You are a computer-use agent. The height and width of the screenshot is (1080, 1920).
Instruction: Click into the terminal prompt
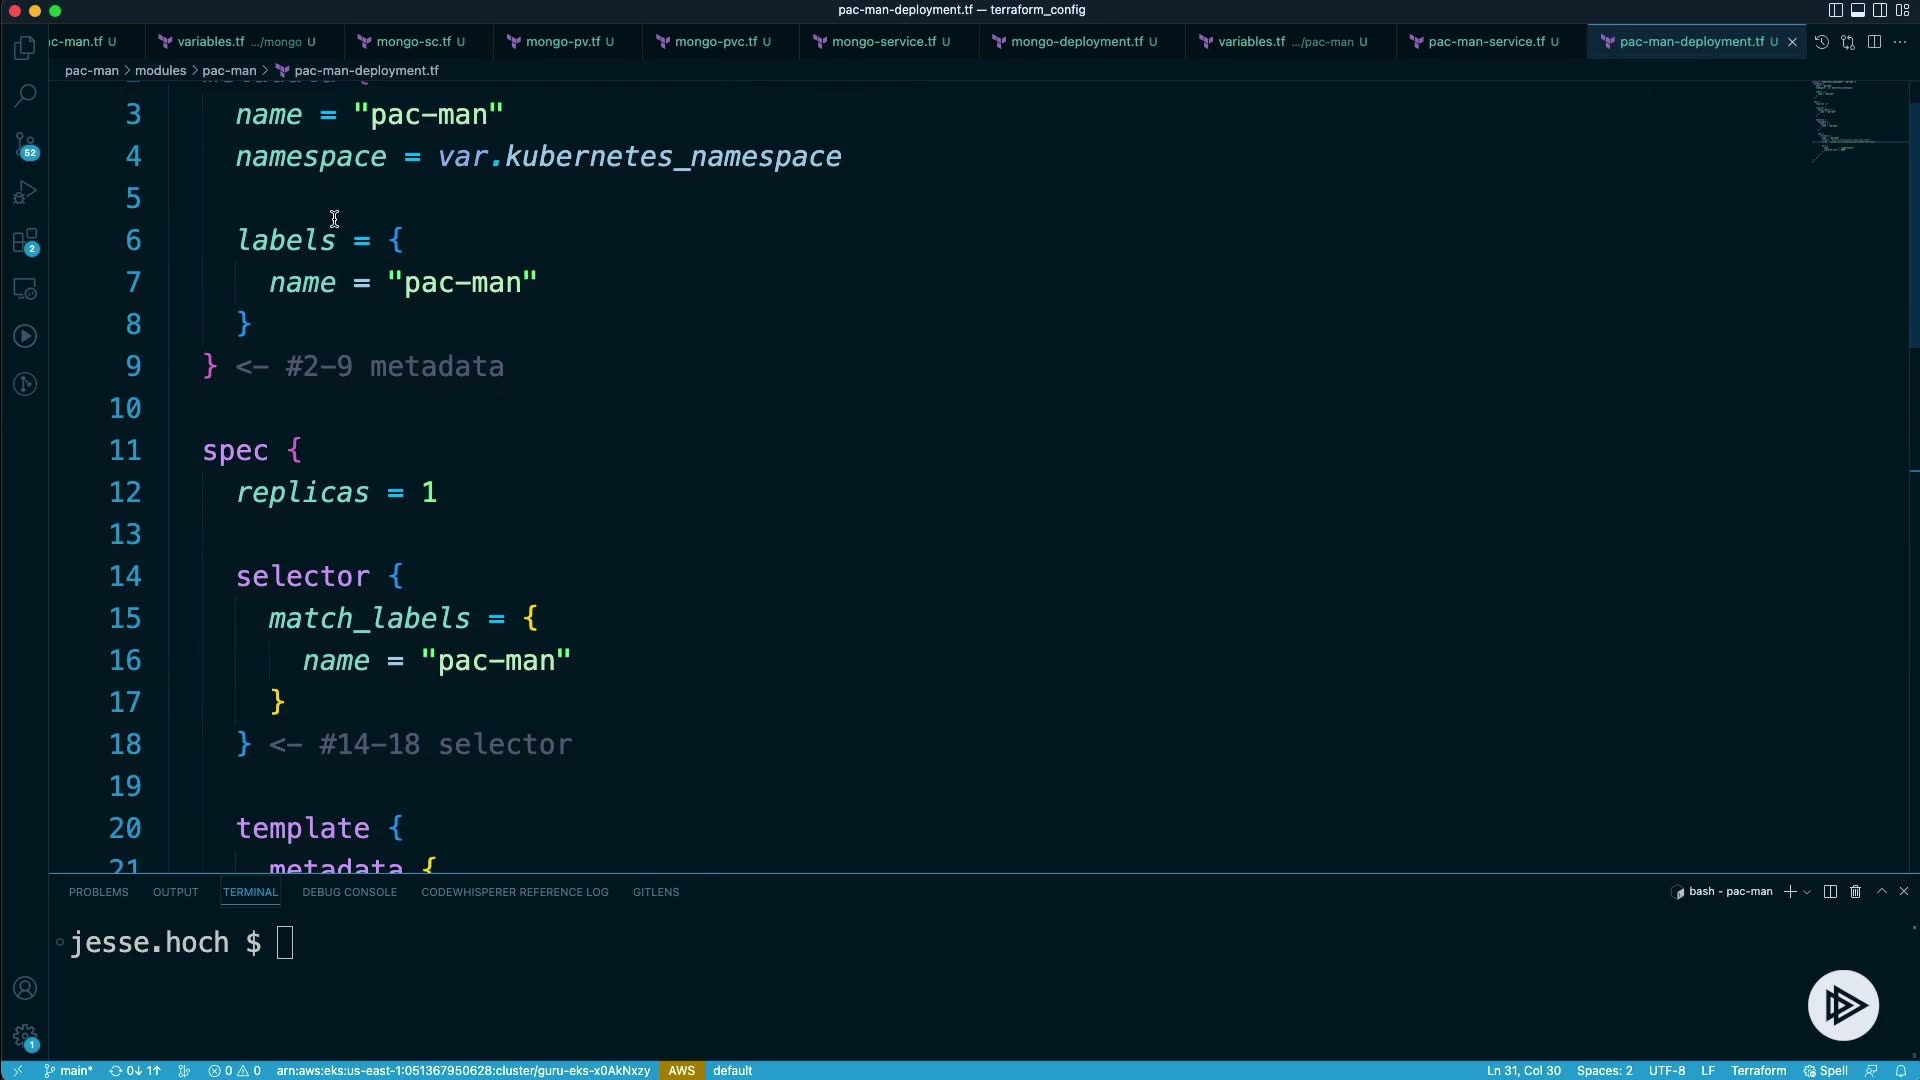pos(285,943)
